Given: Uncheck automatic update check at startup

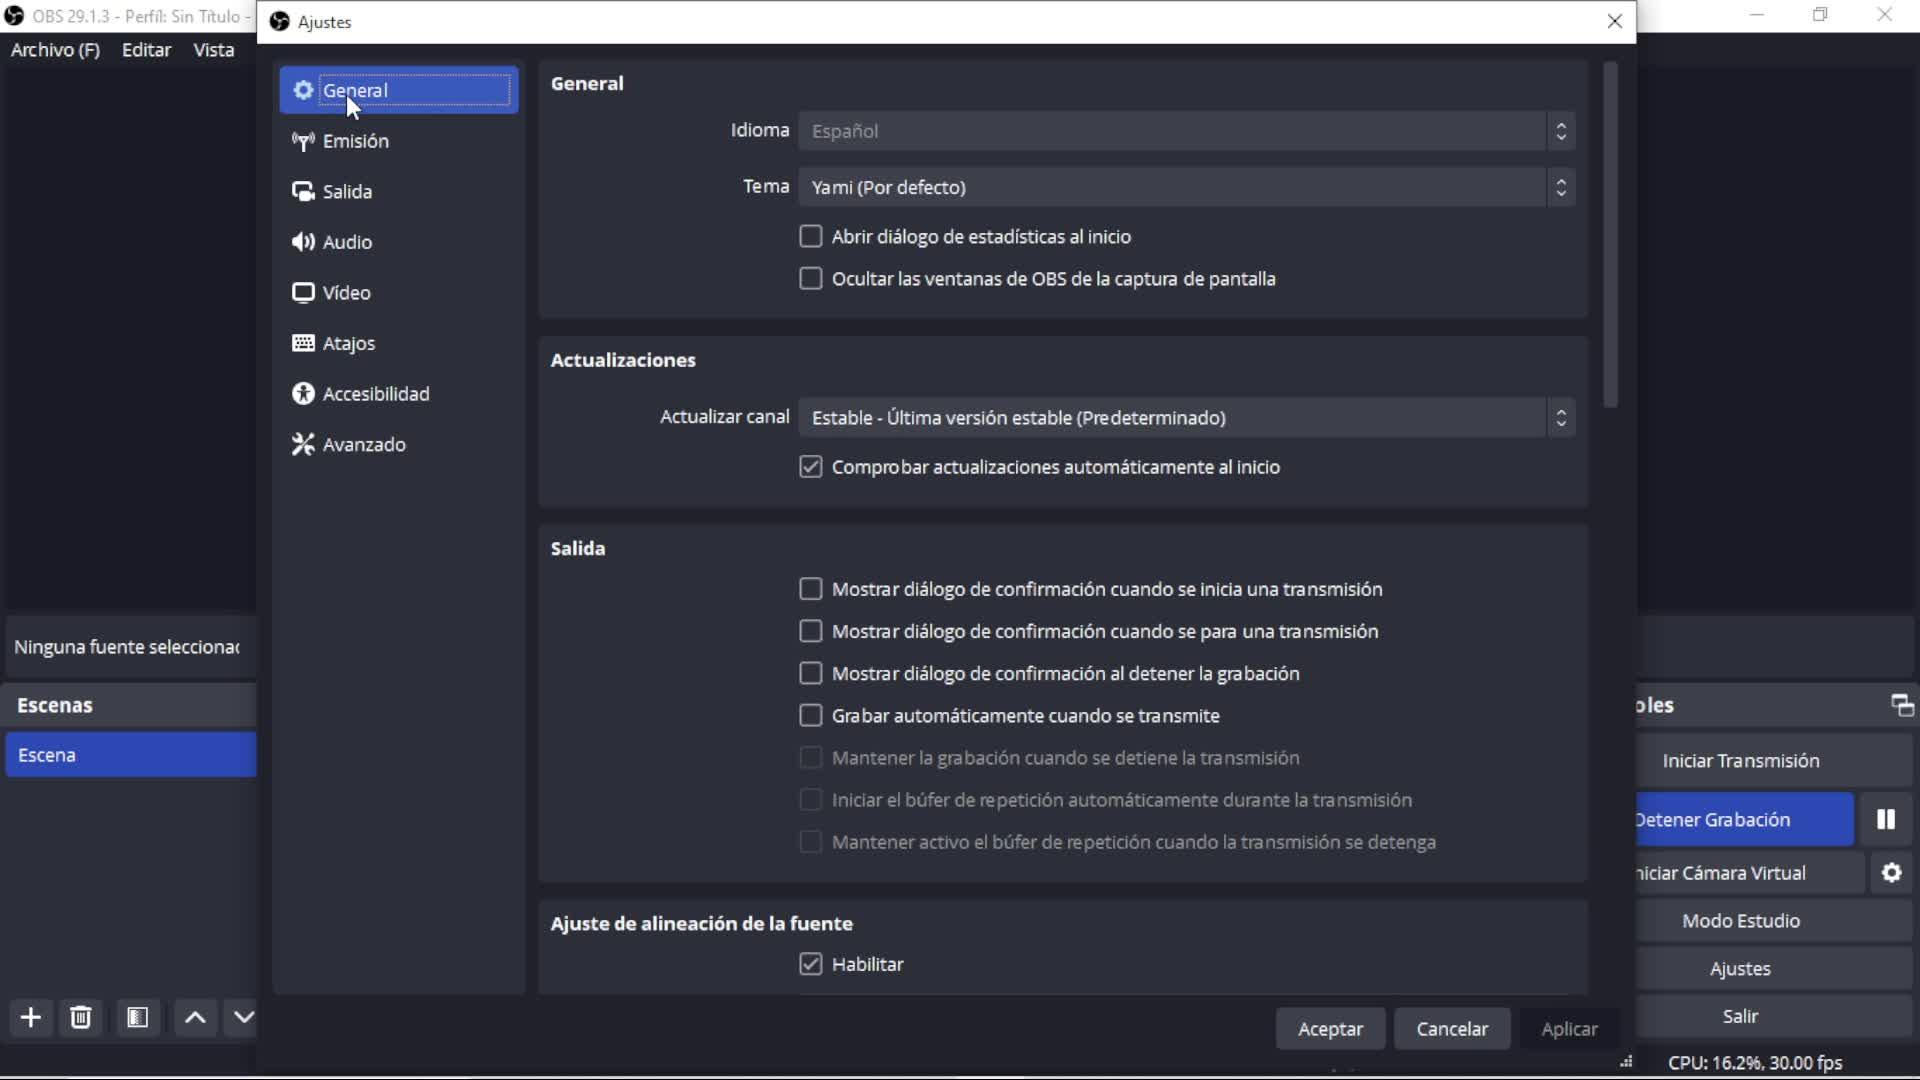Looking at the screenshot, I should coord(810,467).
